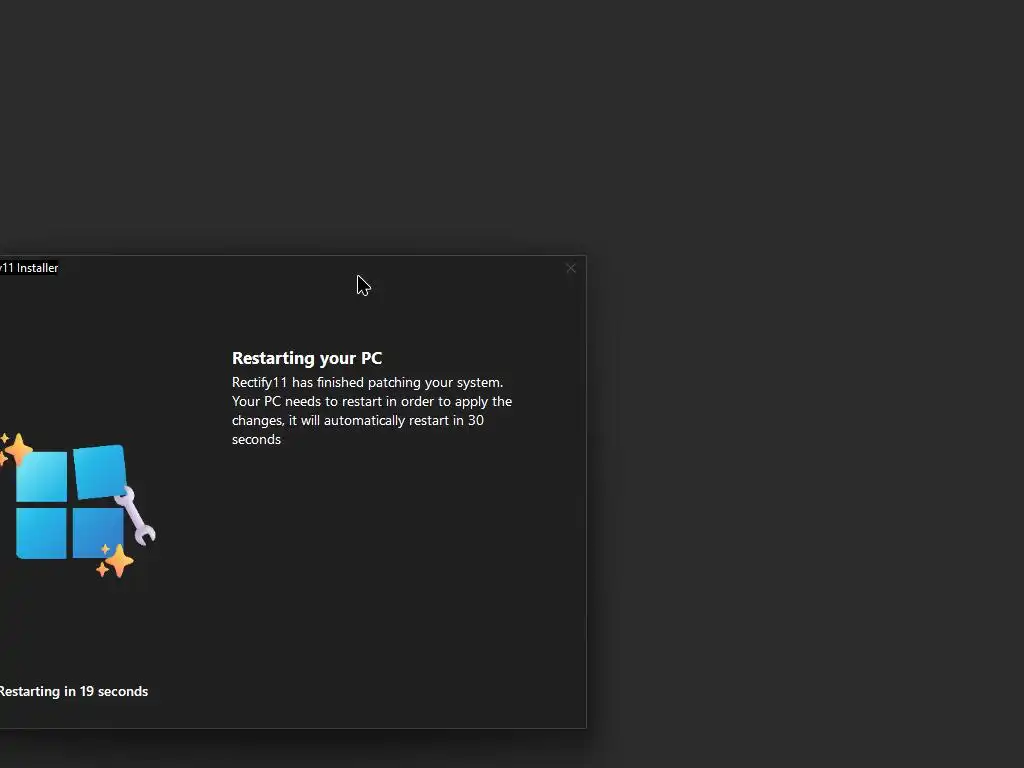
Task: Click the 'Restarting your PC' heading
Action: 307,358
